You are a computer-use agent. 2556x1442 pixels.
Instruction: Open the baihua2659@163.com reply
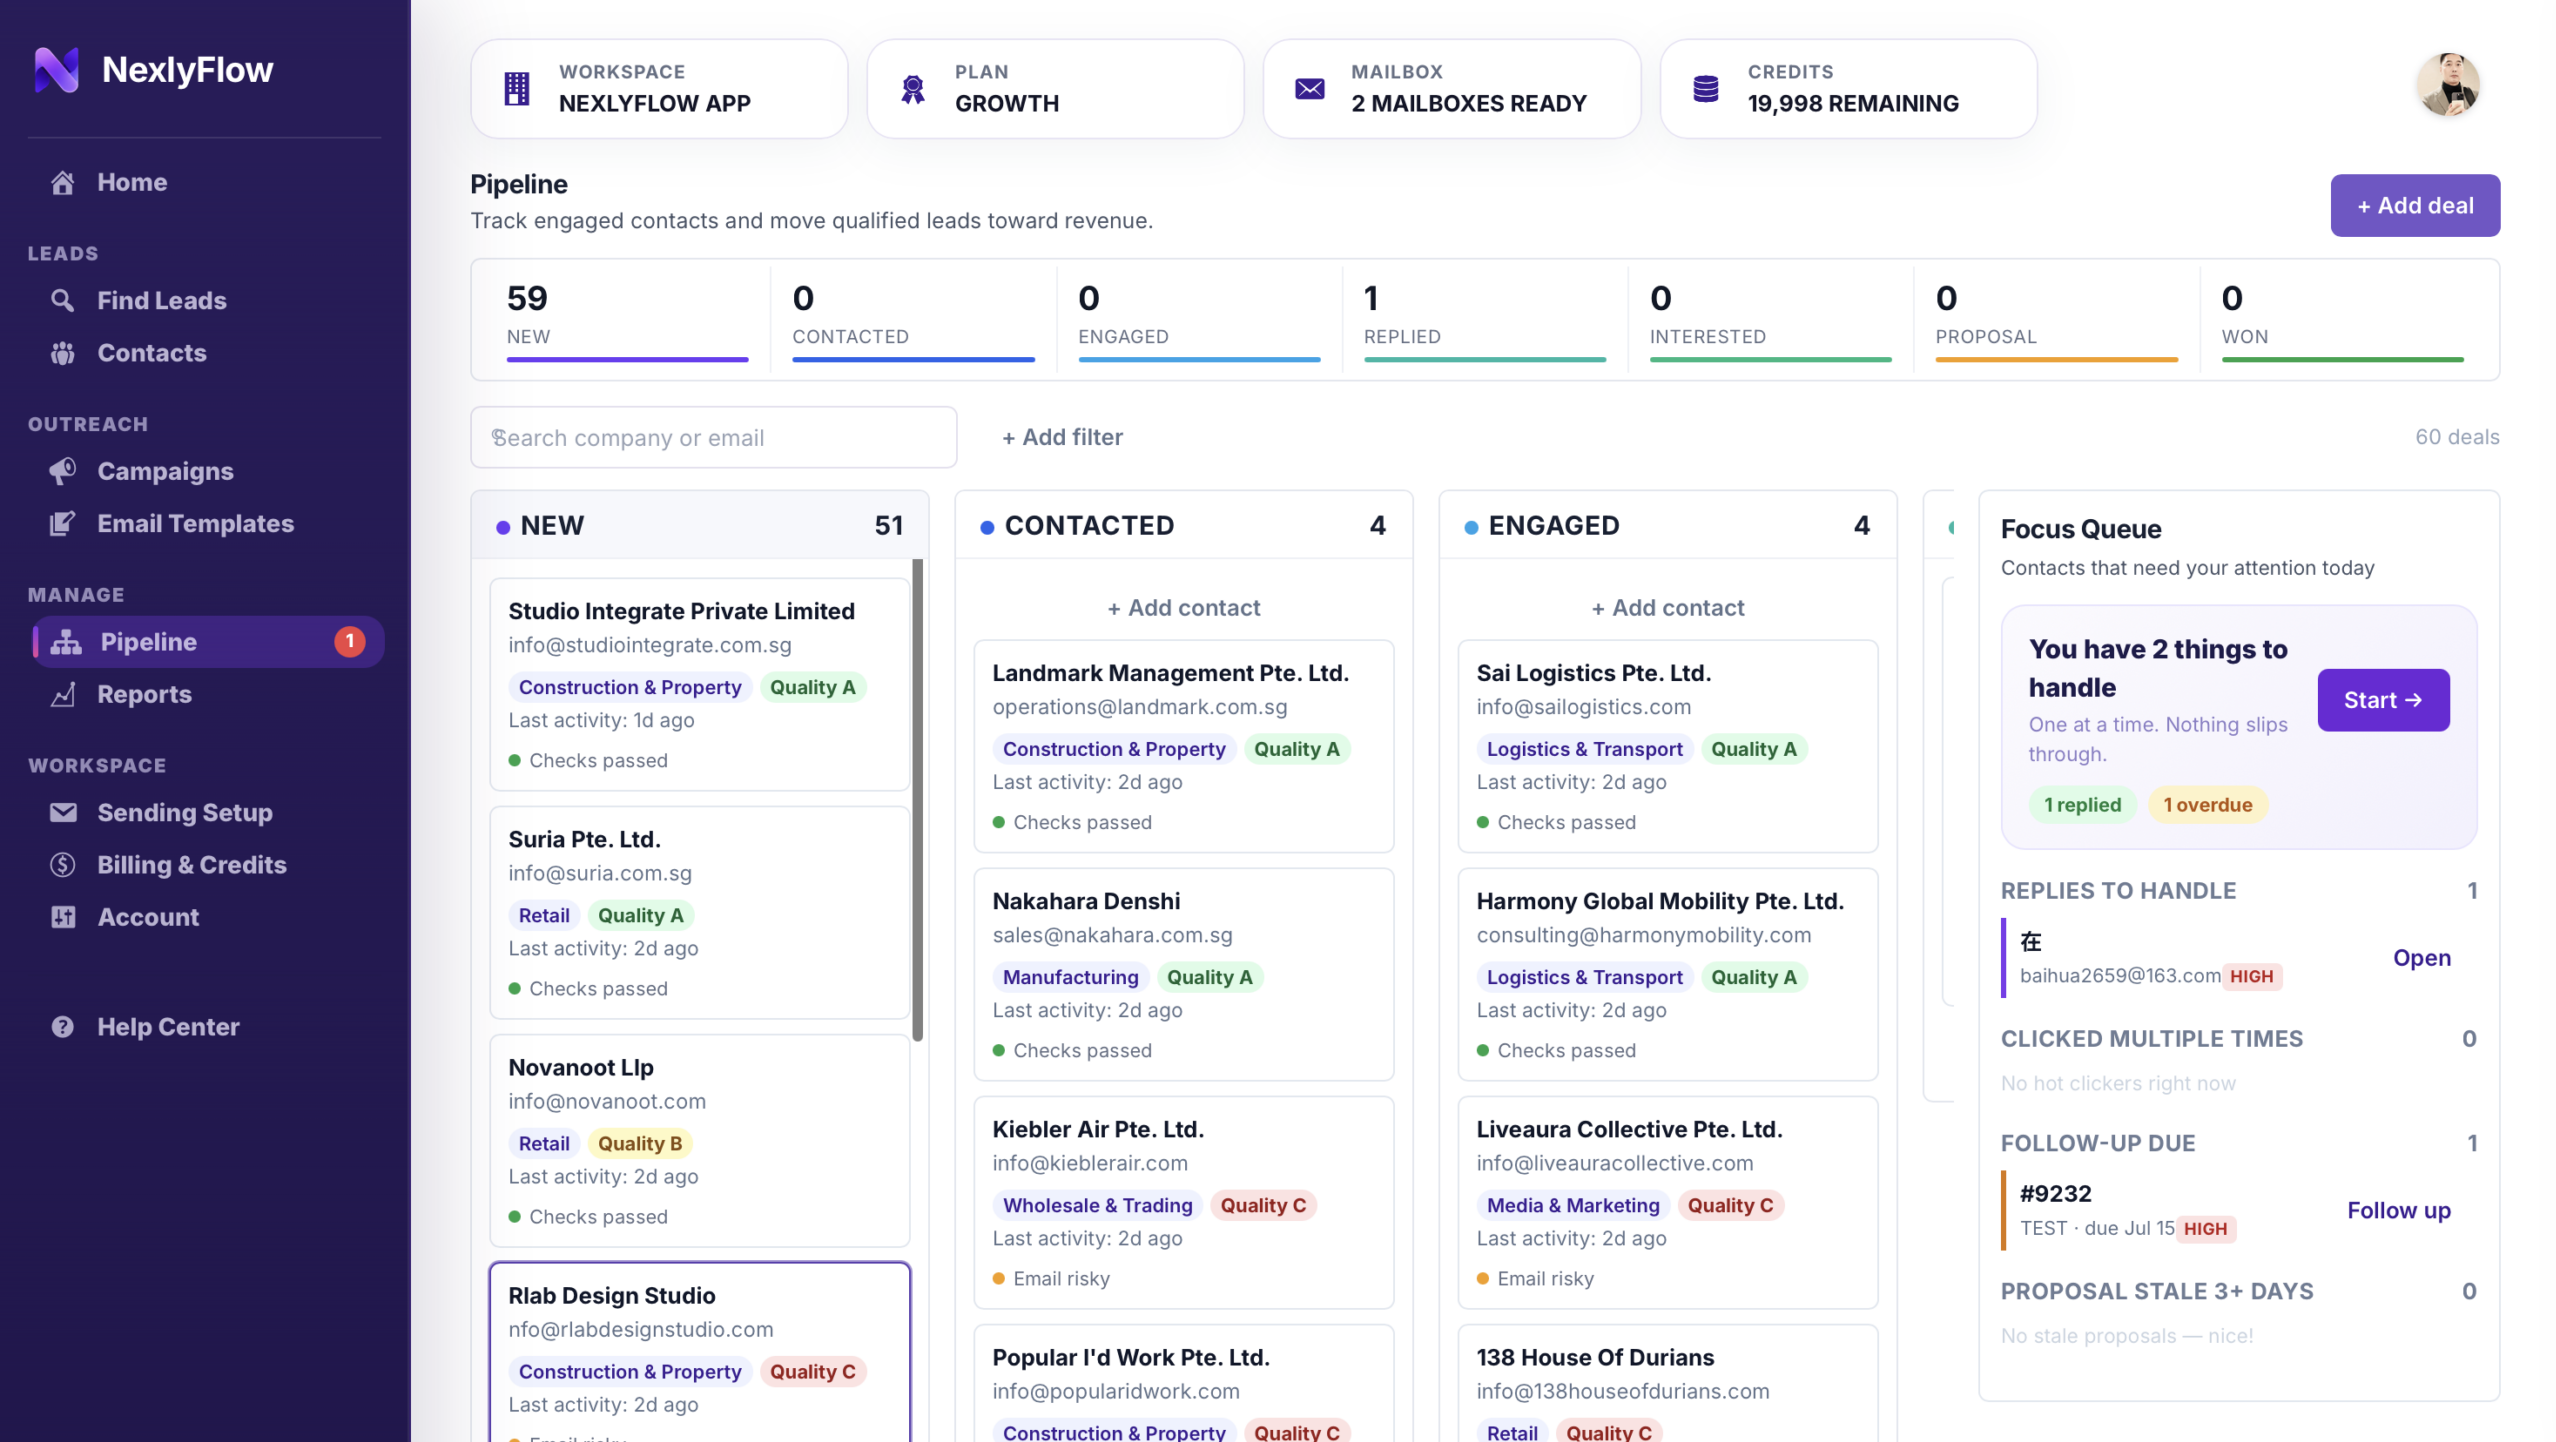pyautogui.click(x=2421, y=958)
